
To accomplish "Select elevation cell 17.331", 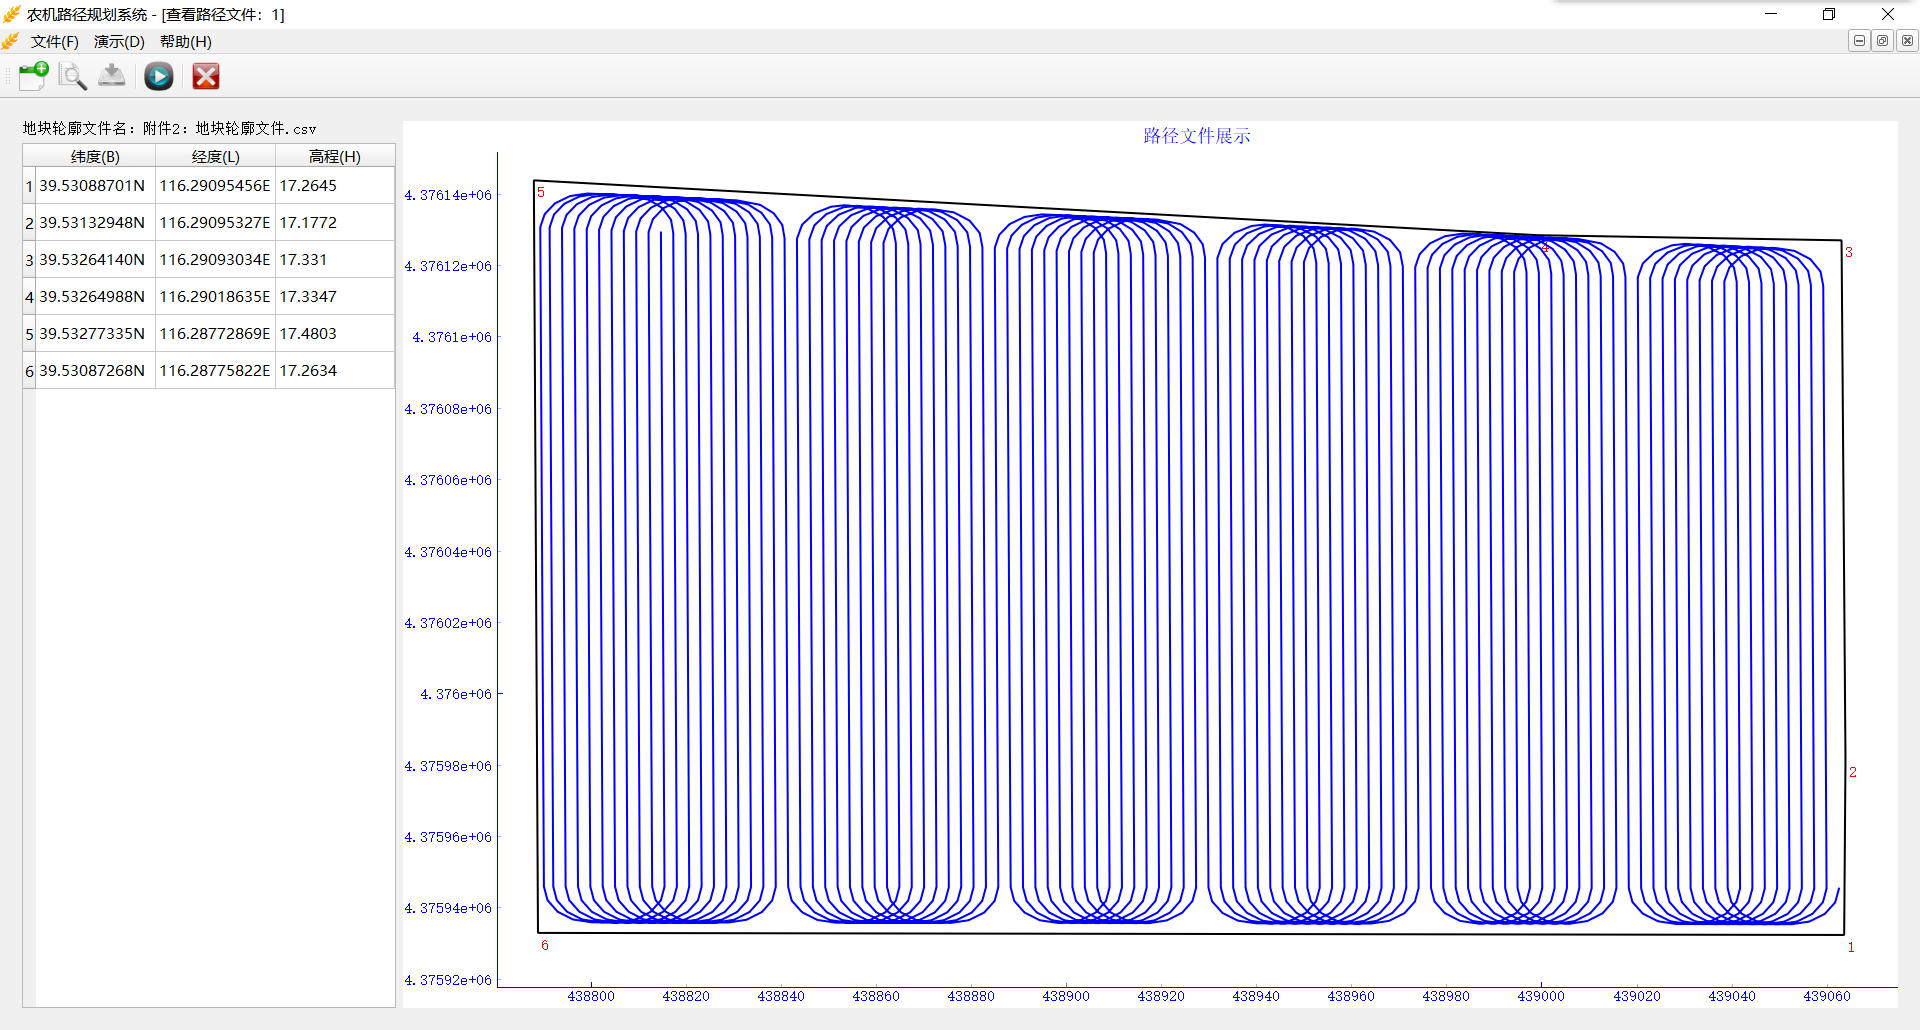I will pos(335,260).
